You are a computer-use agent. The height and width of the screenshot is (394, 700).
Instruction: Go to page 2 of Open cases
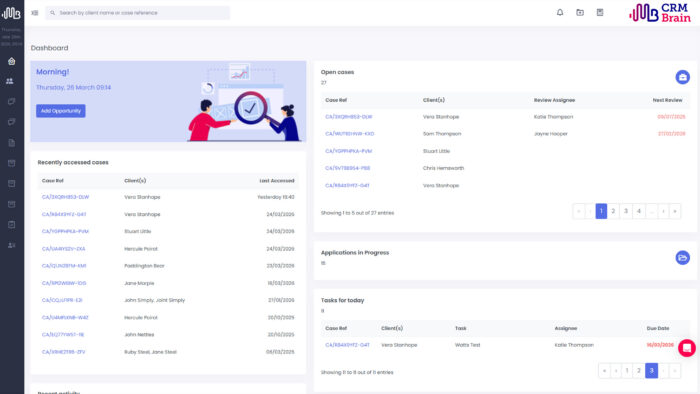pos(613,211)
